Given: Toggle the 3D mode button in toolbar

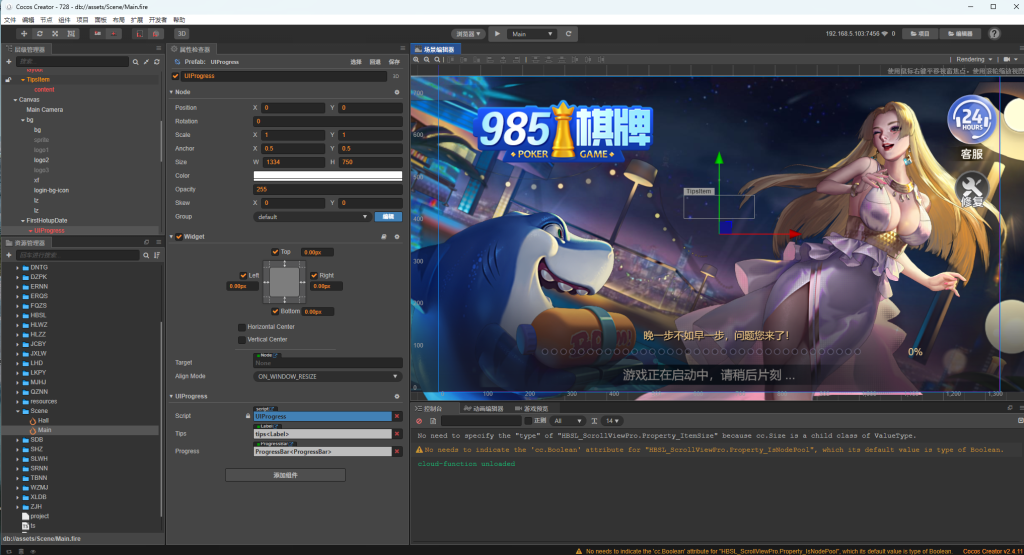Looking at the screenshot, I should [182, 34].
